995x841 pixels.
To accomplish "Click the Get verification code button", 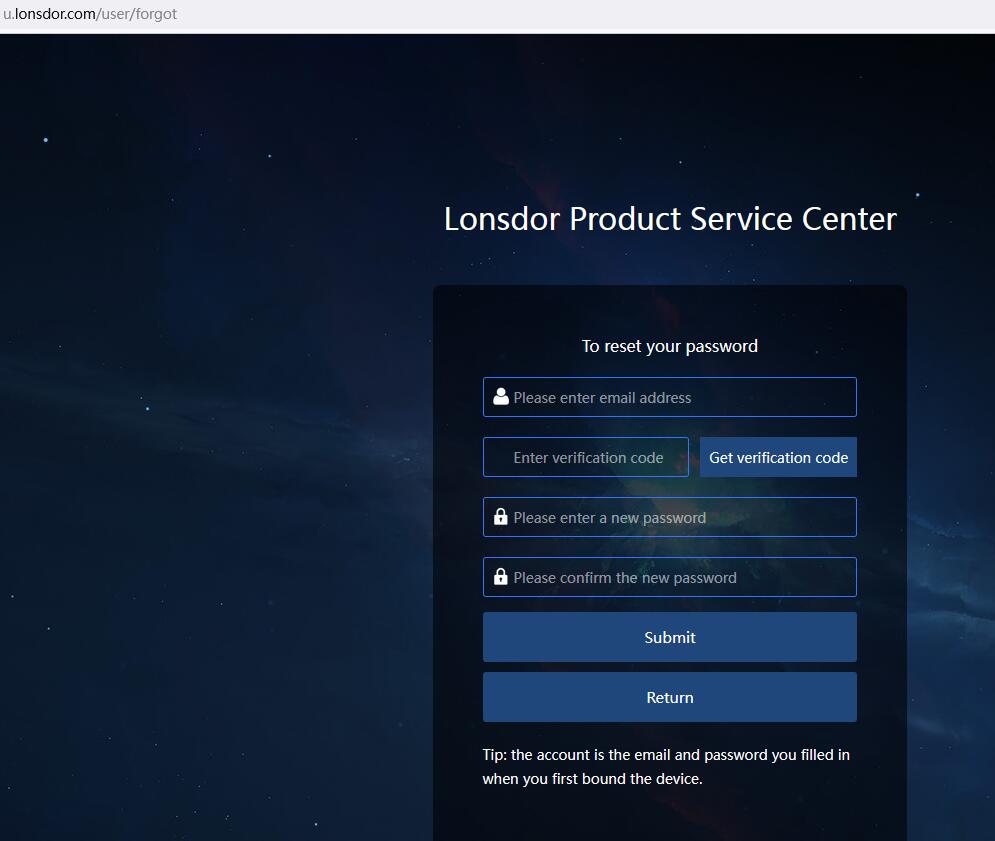I will (778, 457).
